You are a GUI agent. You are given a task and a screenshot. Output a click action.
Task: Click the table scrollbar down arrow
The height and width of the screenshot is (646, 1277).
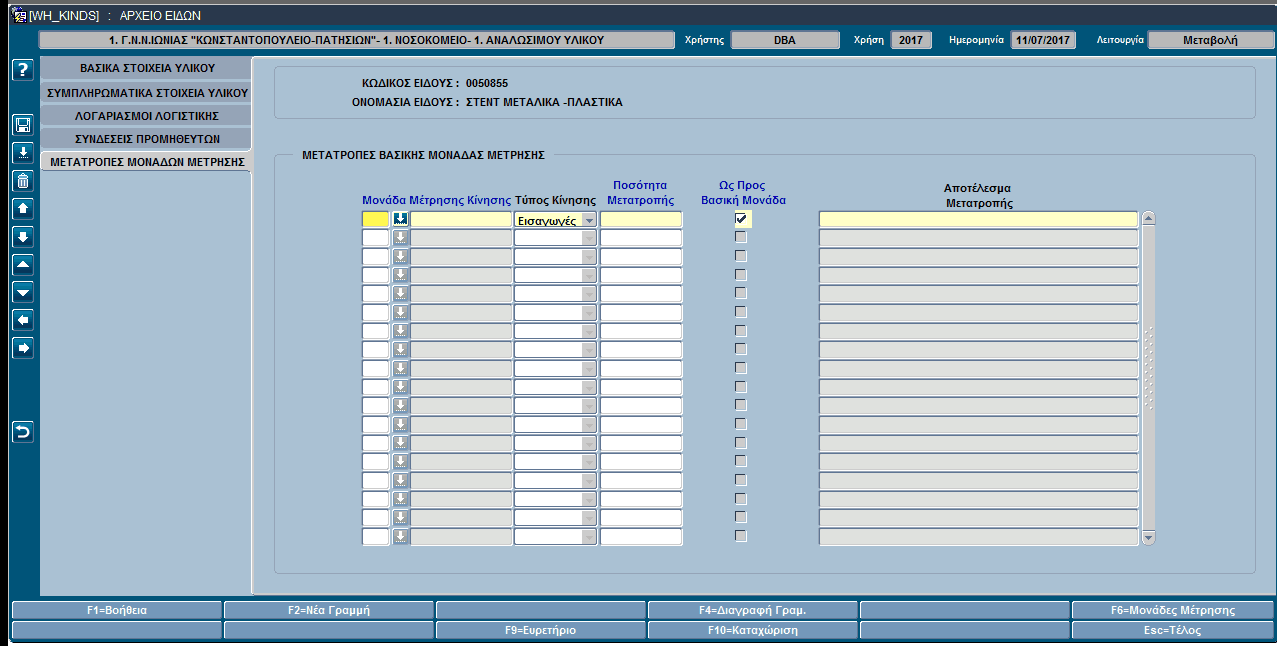tap(1148, 538)
